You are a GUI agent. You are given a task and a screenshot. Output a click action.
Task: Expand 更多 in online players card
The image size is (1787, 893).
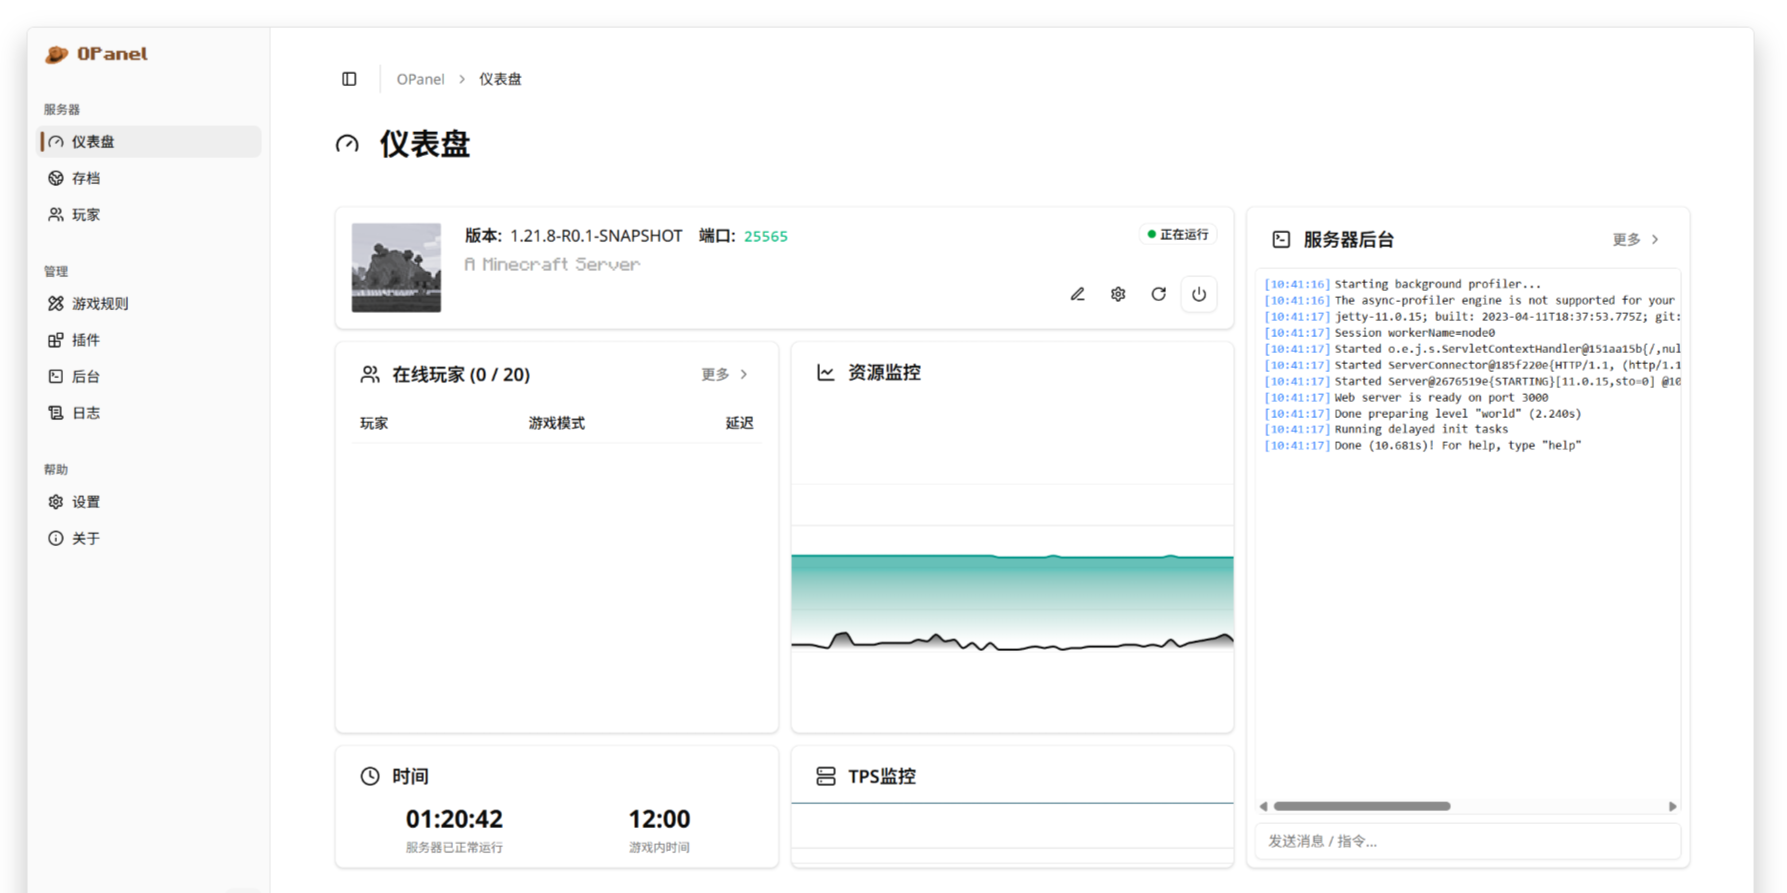(724, 374)
